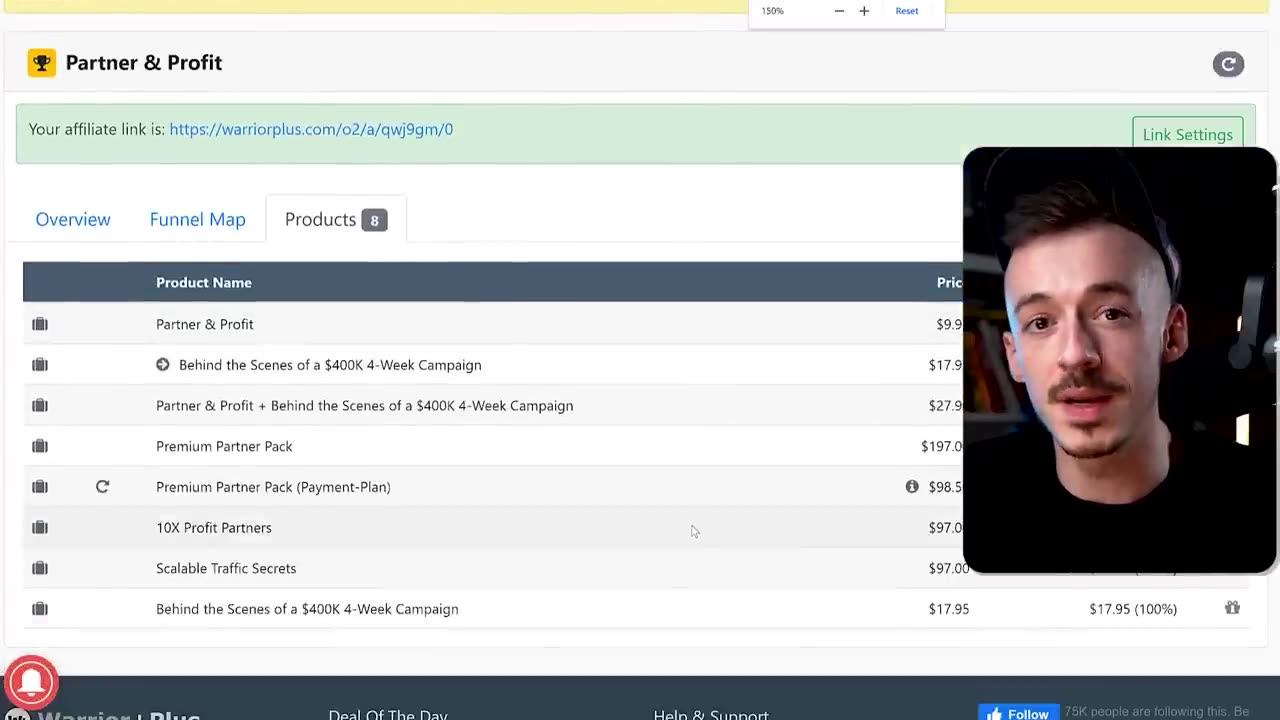Image resolution: width=1280 pixels, height=720 pixels.
Task: Open Link Settings
Action: coord(1187,135)
